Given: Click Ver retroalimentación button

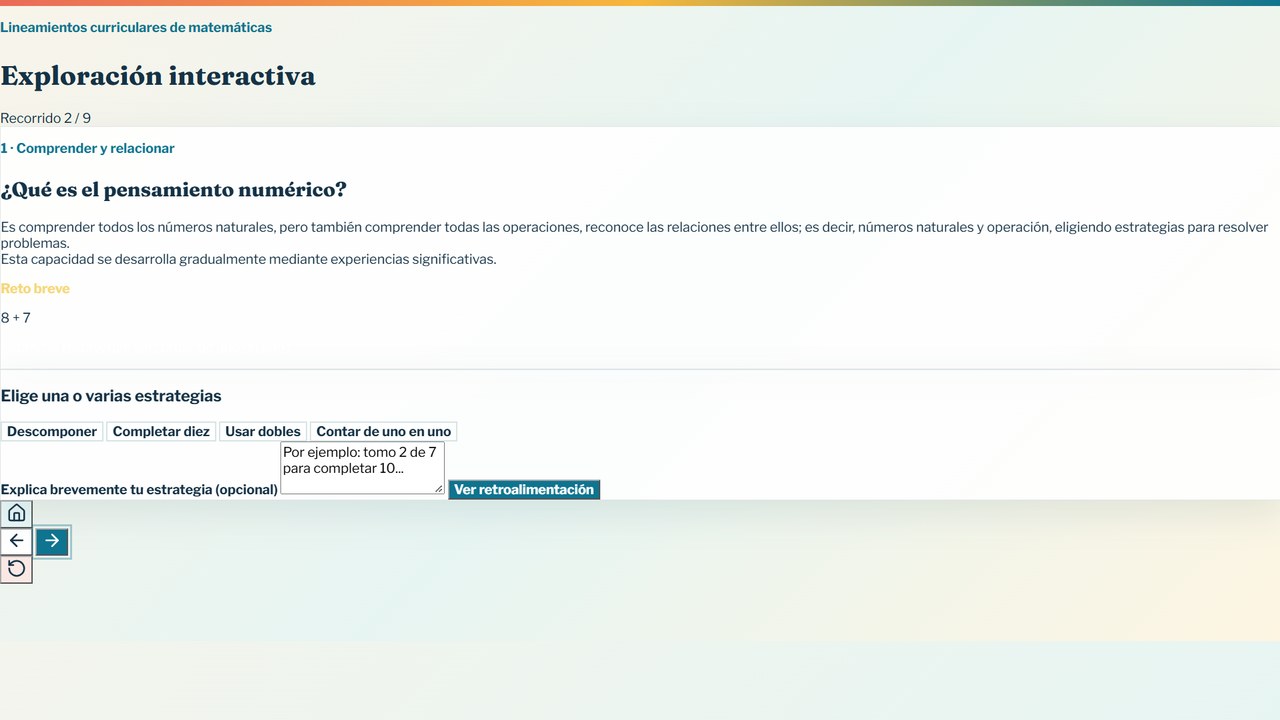Looking at the screenshot, I should pos(524,490).
